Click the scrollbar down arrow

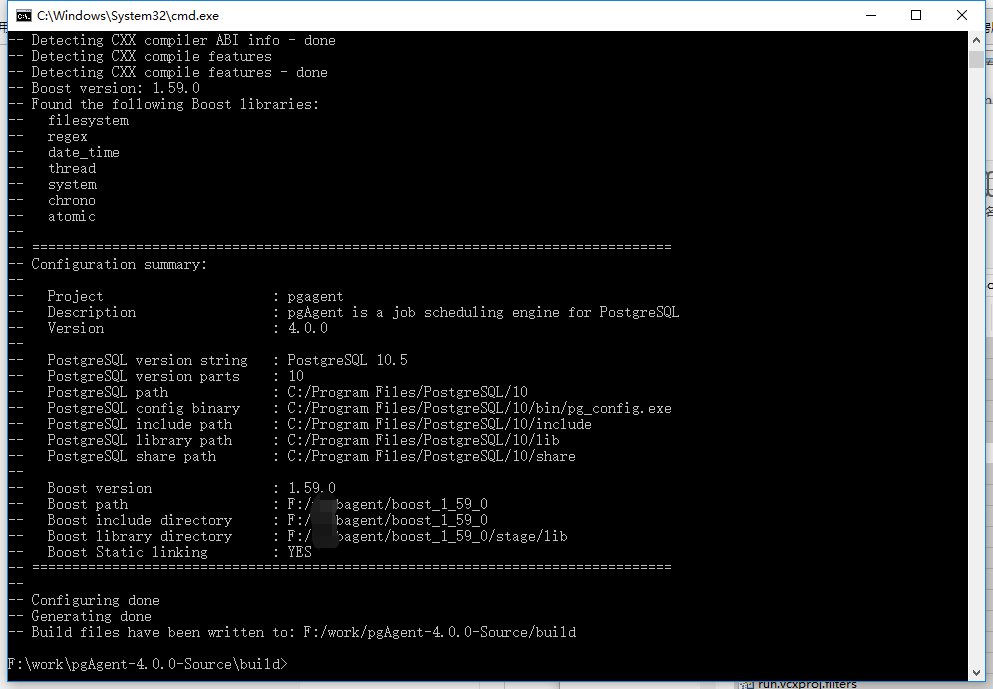pyautogui.click(x=976, y=673)
